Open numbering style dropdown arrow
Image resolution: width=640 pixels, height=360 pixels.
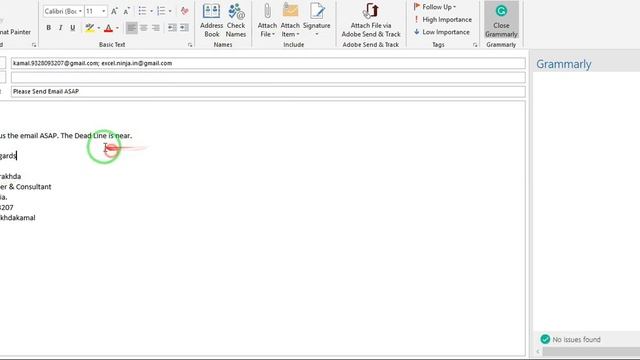170,11
